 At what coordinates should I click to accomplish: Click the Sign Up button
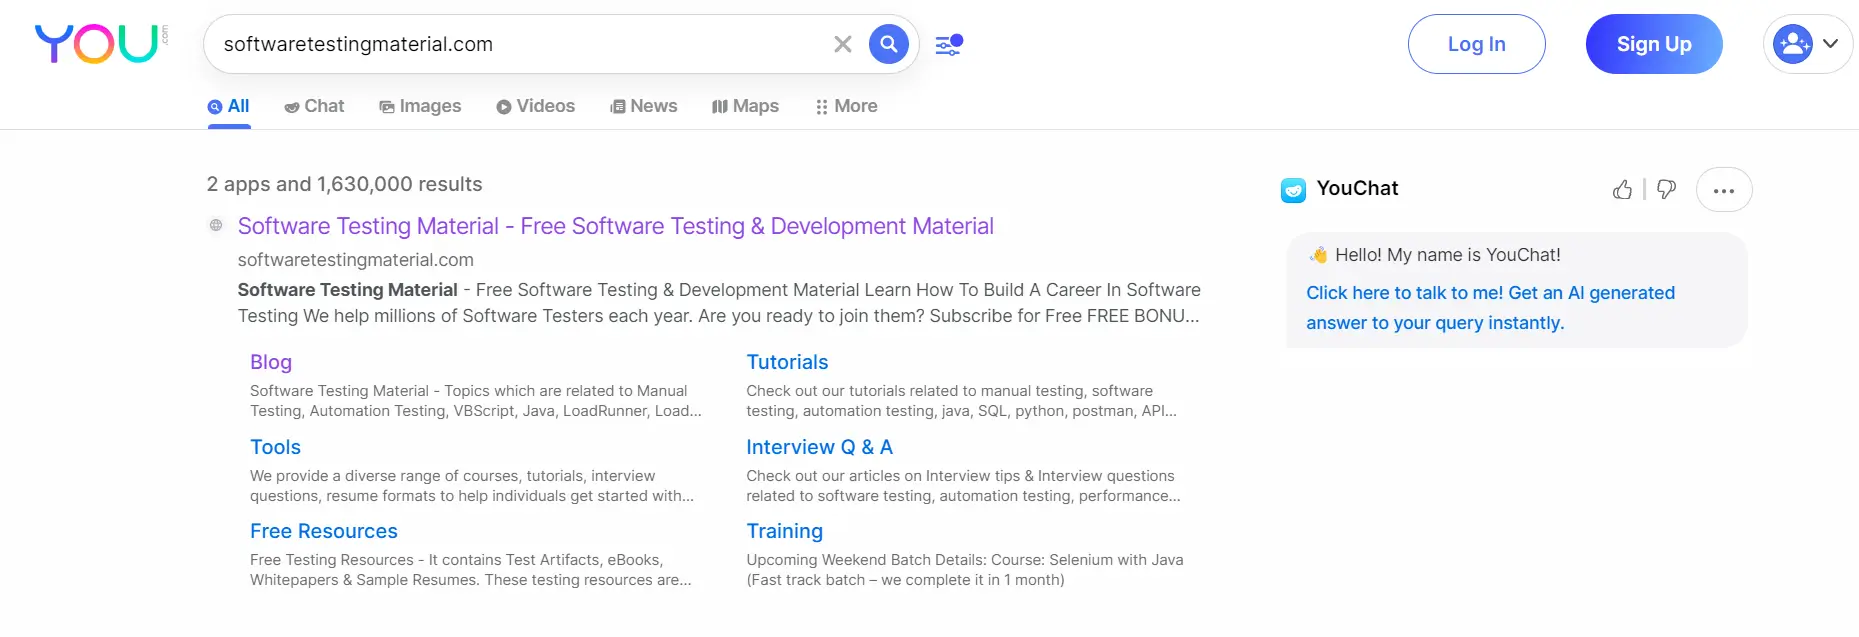(x=1654, y=44)
